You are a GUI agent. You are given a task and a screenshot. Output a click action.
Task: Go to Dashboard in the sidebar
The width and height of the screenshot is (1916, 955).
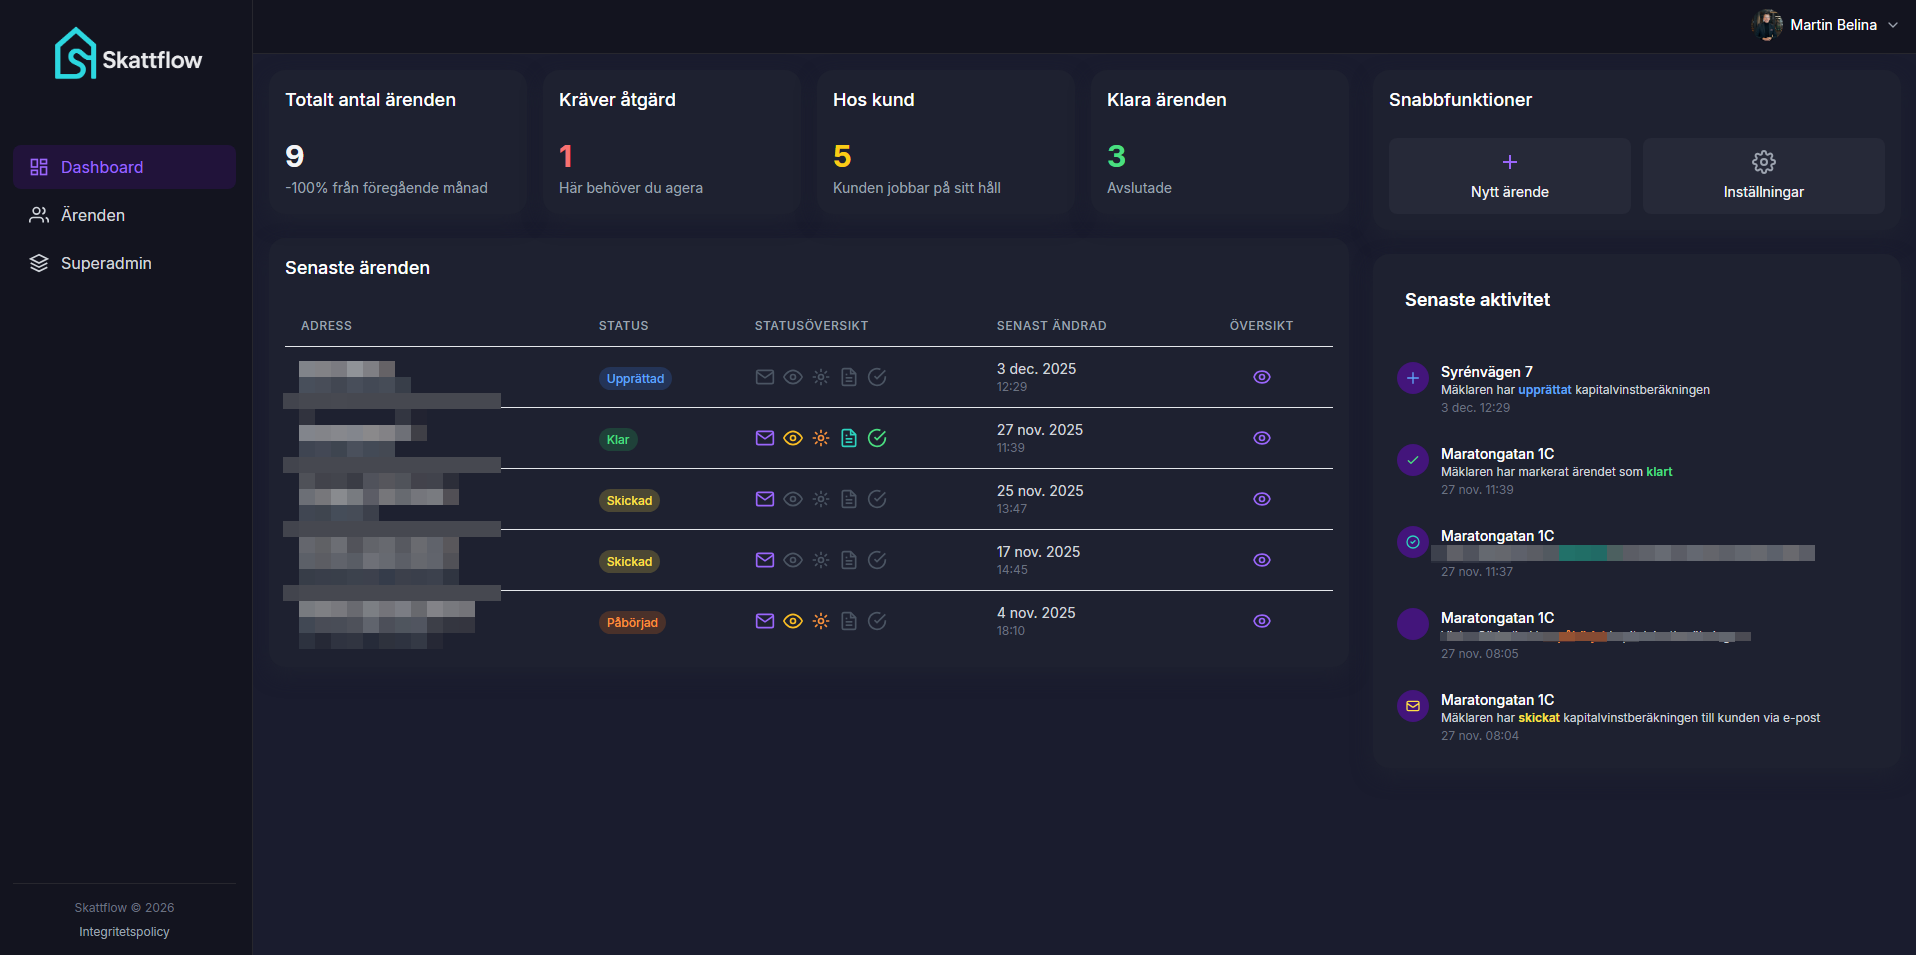tap(125, 167)
